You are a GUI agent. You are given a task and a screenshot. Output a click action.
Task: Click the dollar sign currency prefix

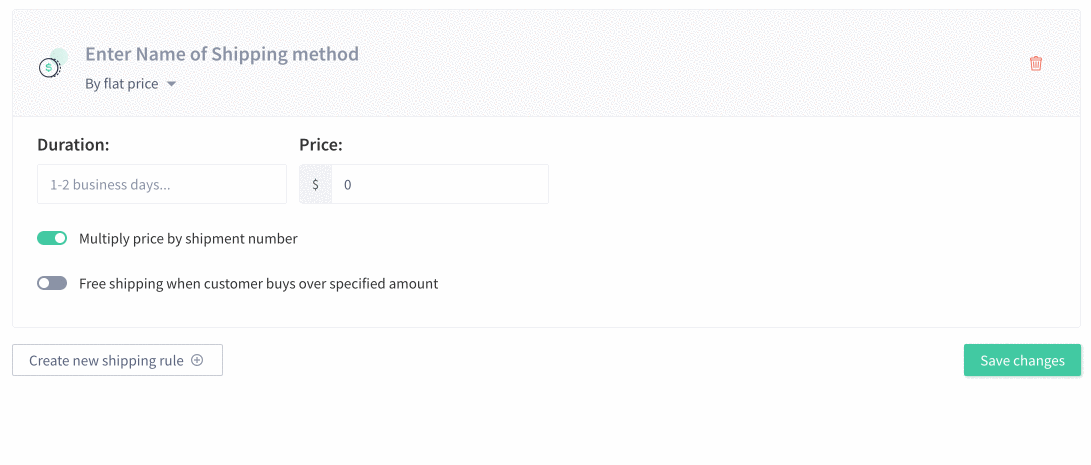tap(316, 184)
